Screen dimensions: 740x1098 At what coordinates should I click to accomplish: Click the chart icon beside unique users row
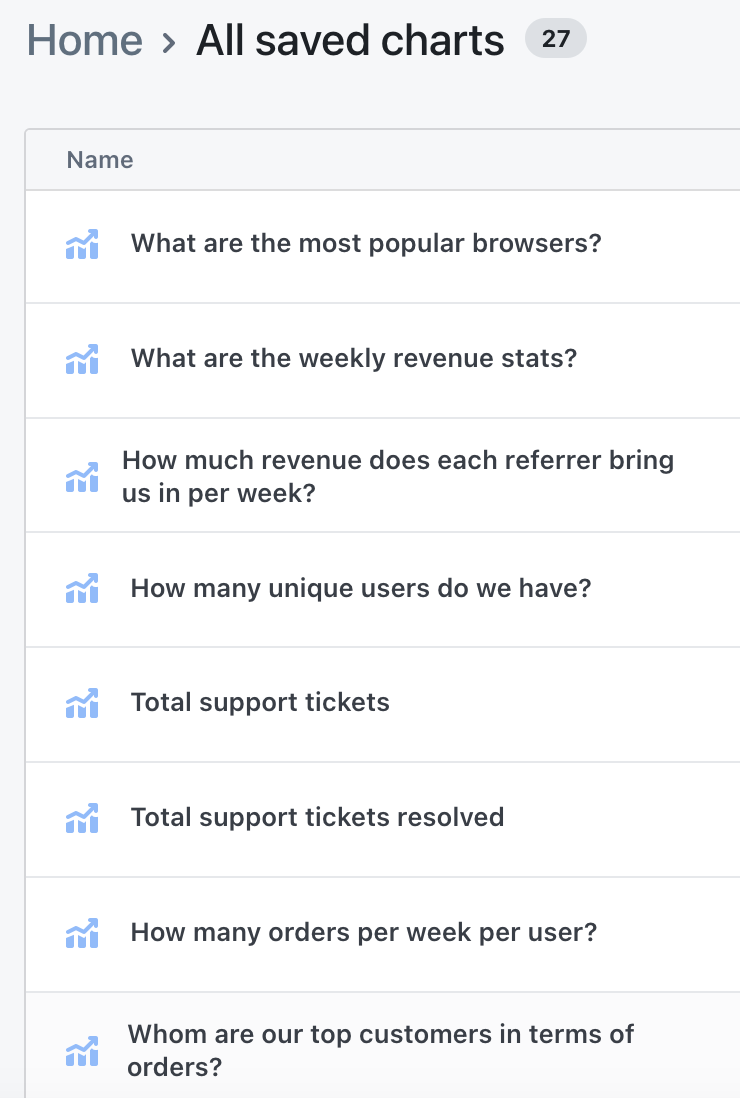point(82,588)
